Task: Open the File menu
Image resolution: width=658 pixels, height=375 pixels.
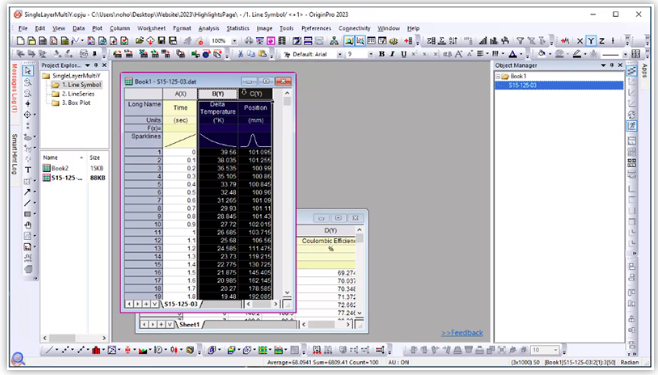Action: (x=23, y=28)
